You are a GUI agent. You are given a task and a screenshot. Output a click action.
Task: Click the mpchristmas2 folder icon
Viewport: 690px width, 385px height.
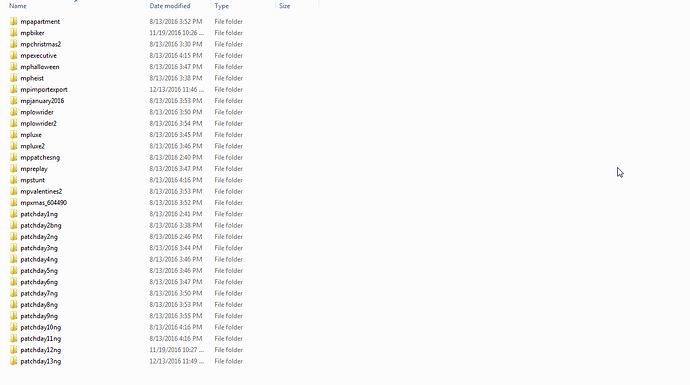(x=14, y=44)
